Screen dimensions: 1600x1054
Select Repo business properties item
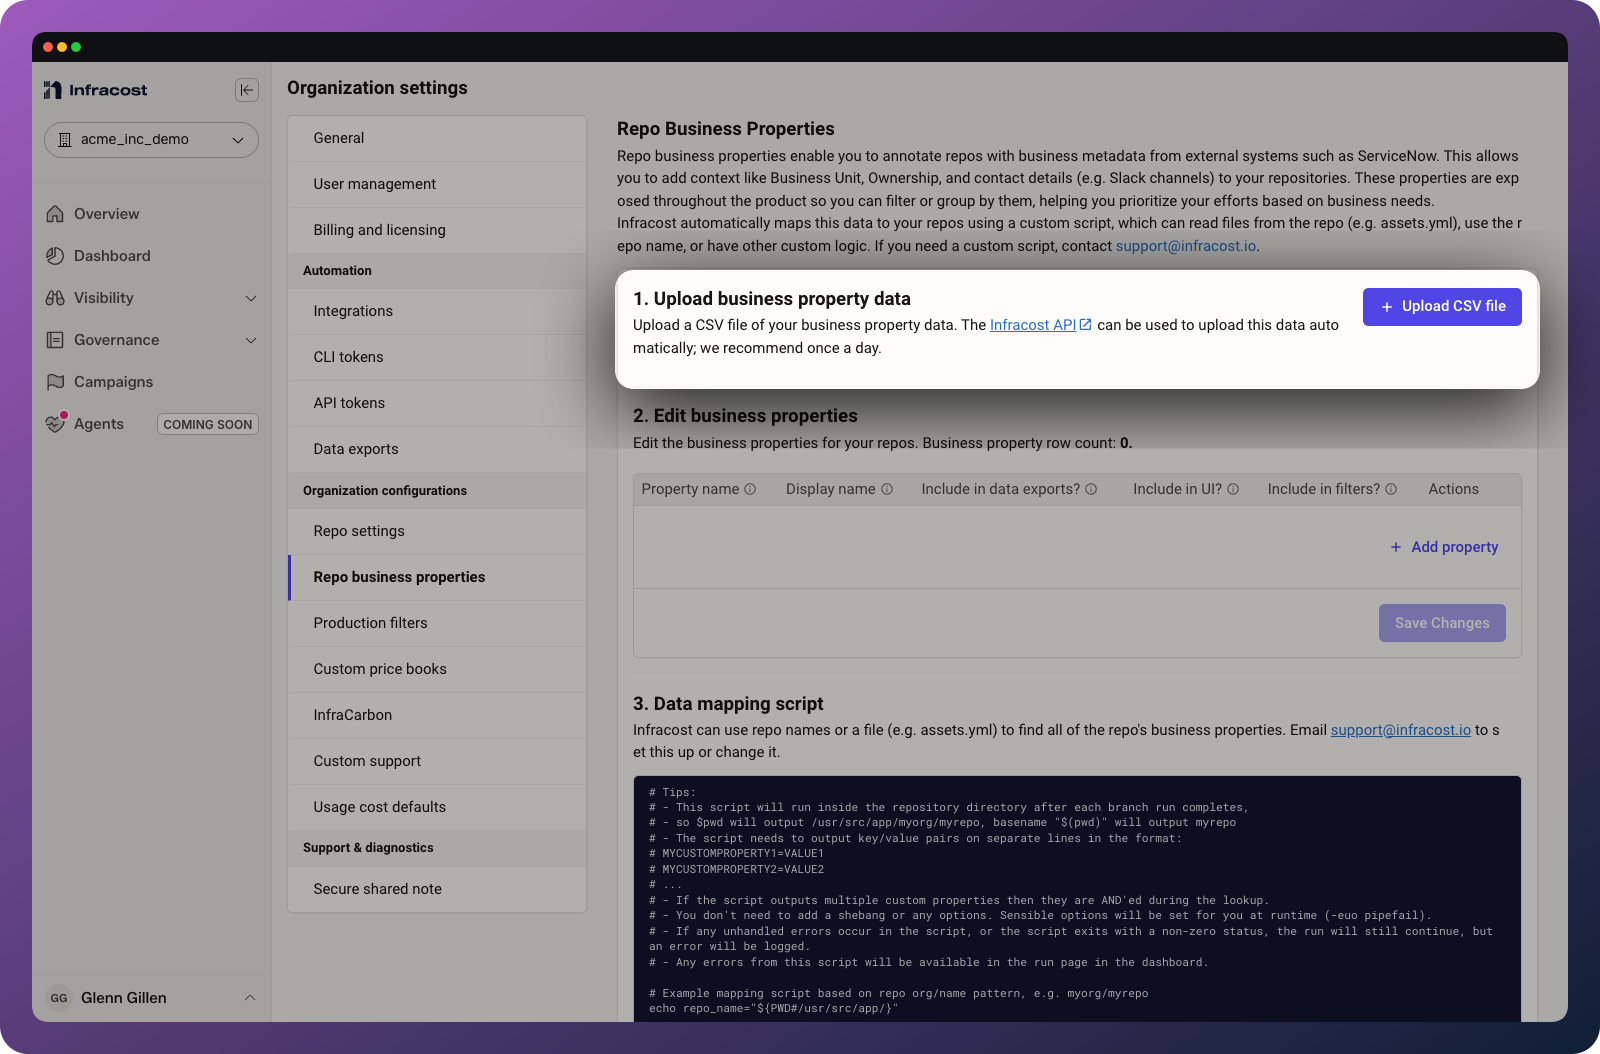(x=437, y=577)
